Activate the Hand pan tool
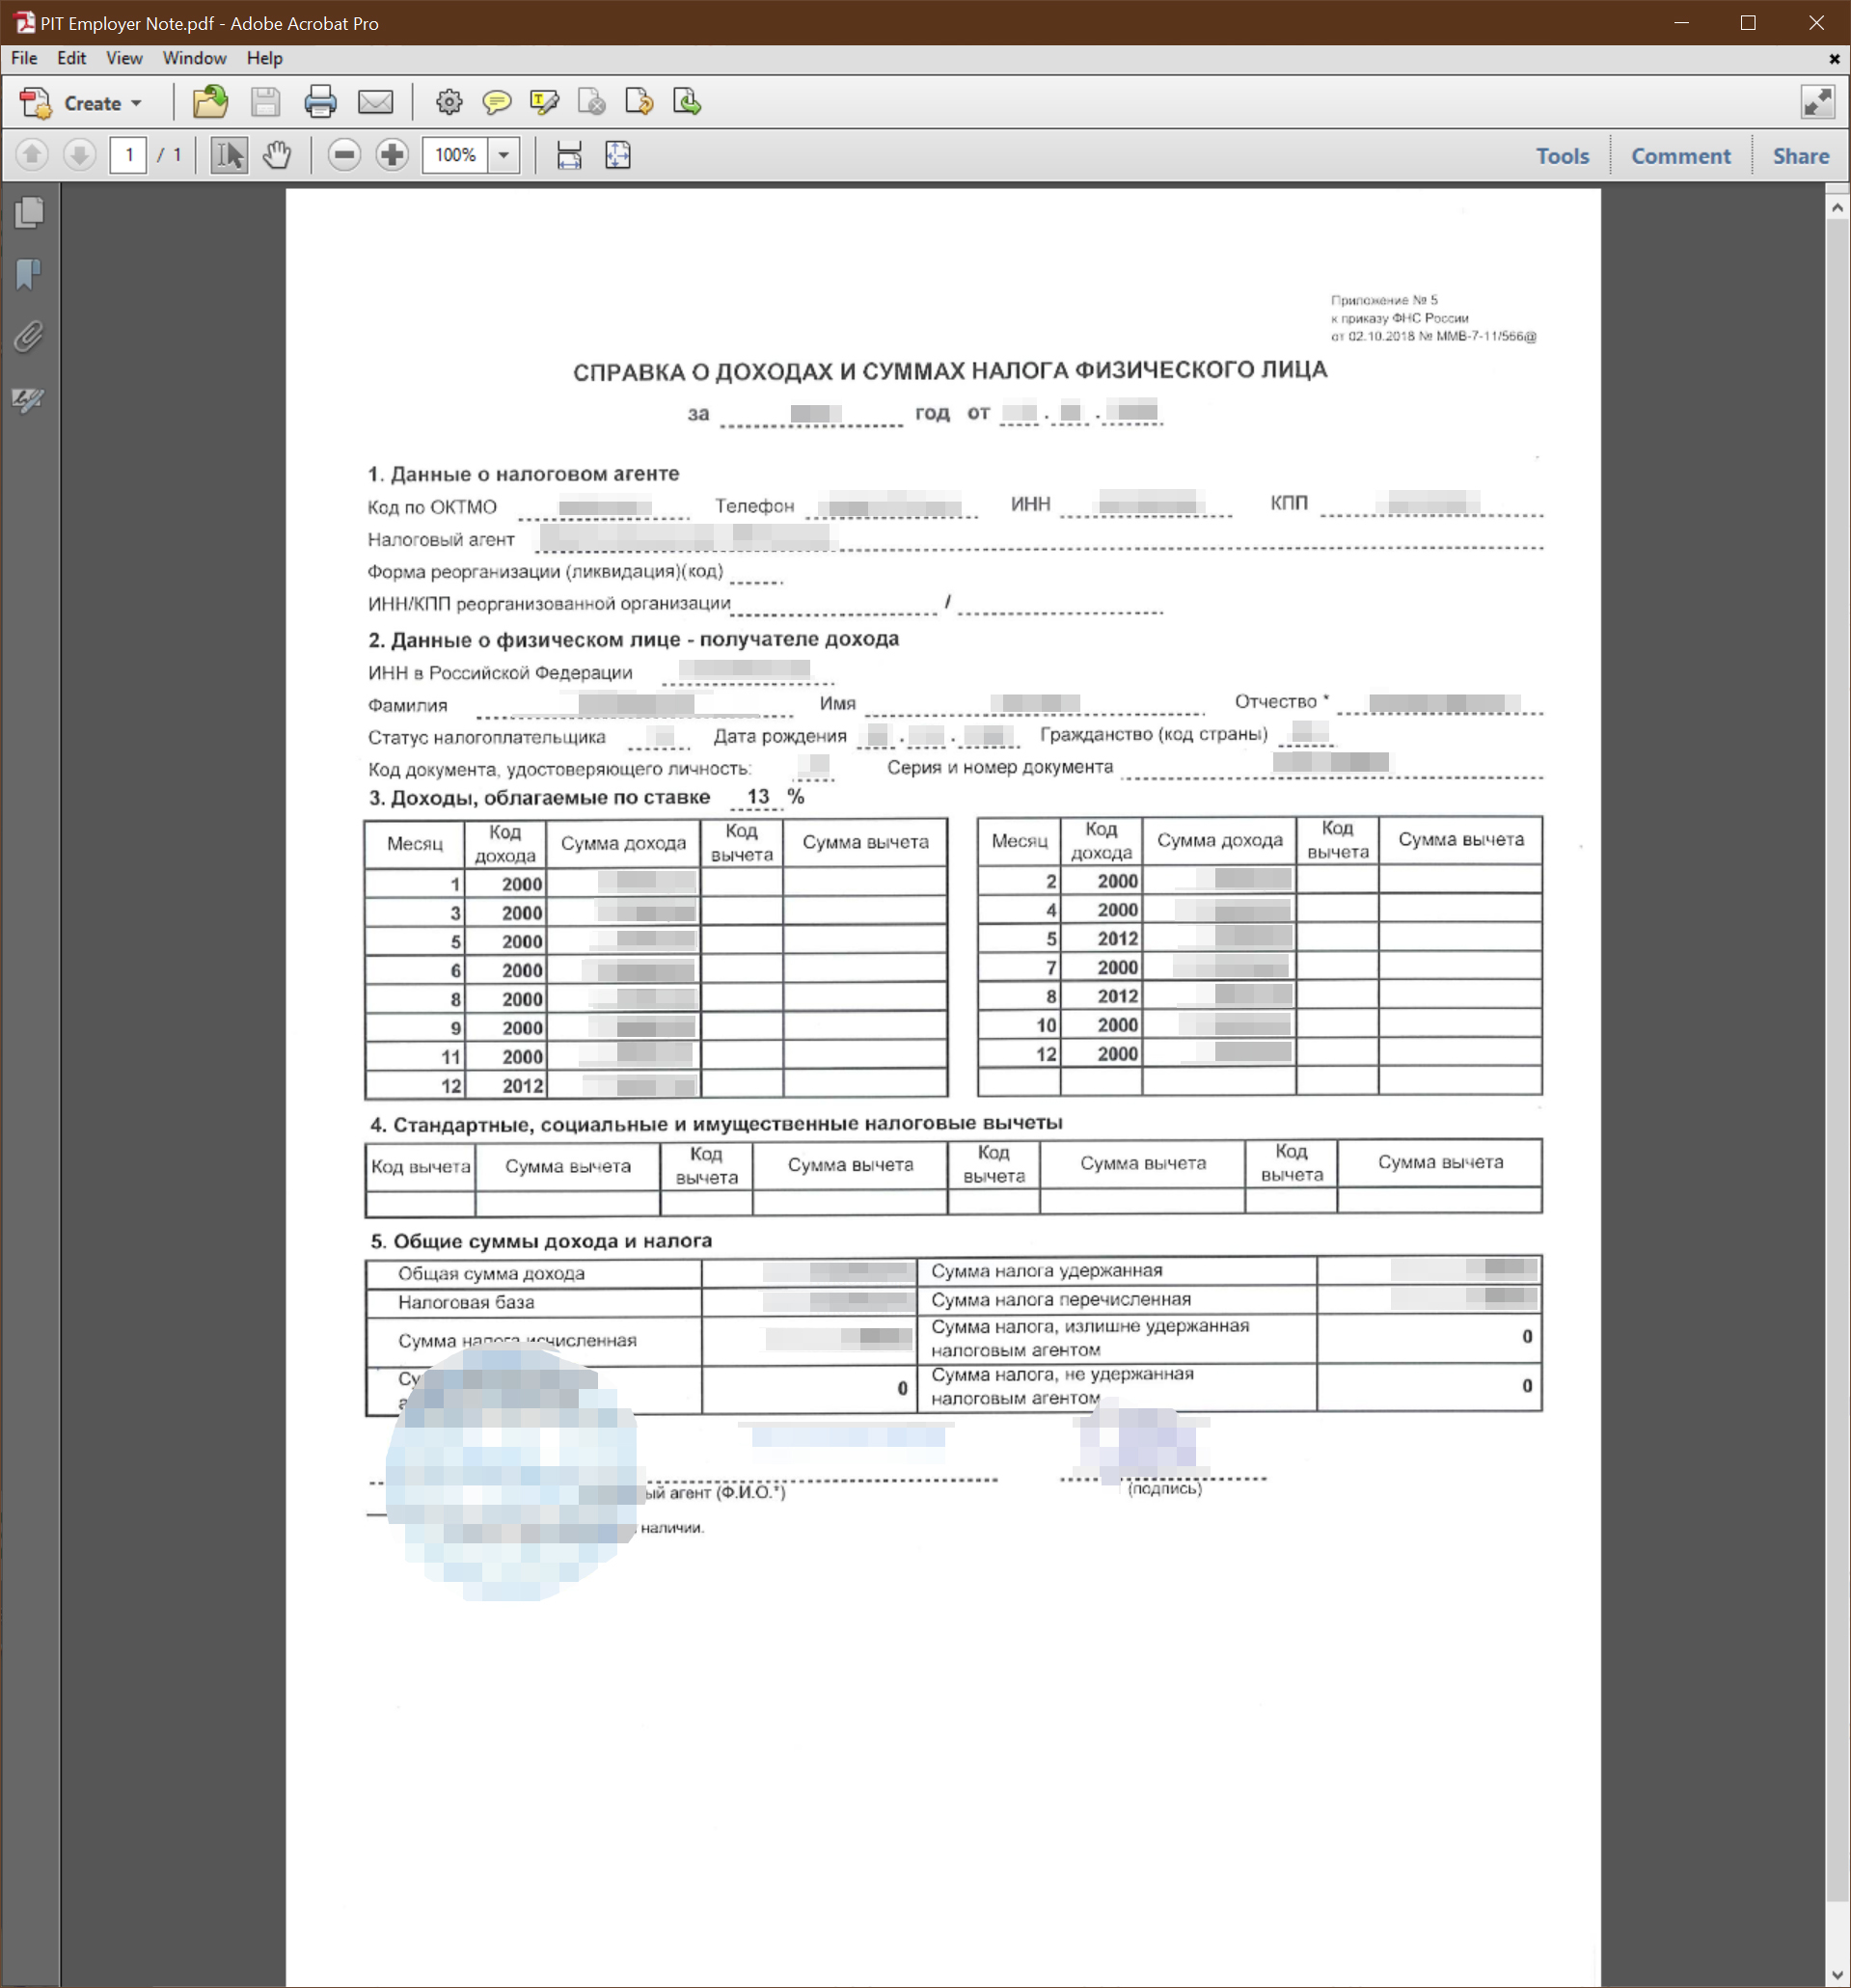 point(277,155)
